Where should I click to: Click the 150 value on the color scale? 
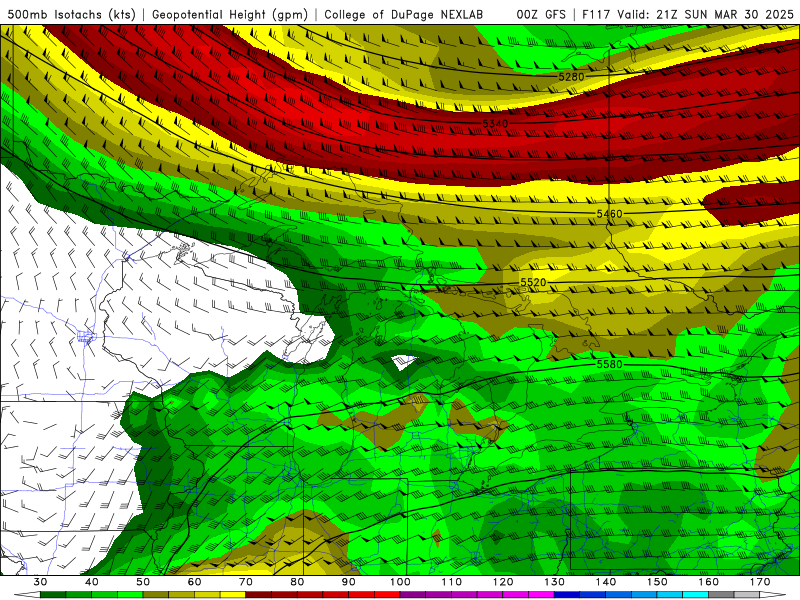(x=657, y=582)
